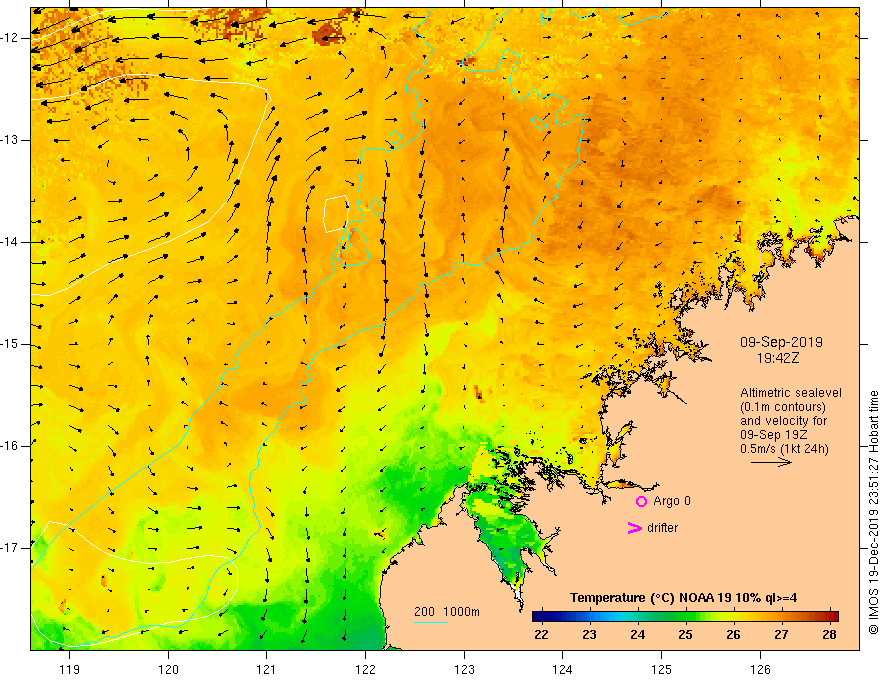
Task: Click the temperature color bar
Action: [x=685, y=616]
